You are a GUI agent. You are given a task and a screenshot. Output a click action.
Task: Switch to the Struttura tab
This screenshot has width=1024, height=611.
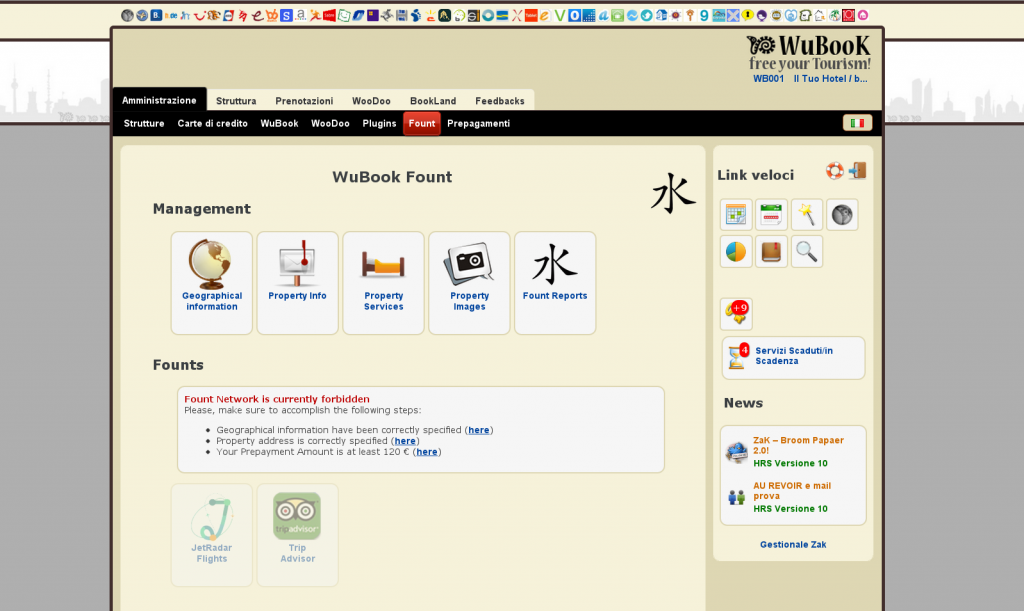236,101
